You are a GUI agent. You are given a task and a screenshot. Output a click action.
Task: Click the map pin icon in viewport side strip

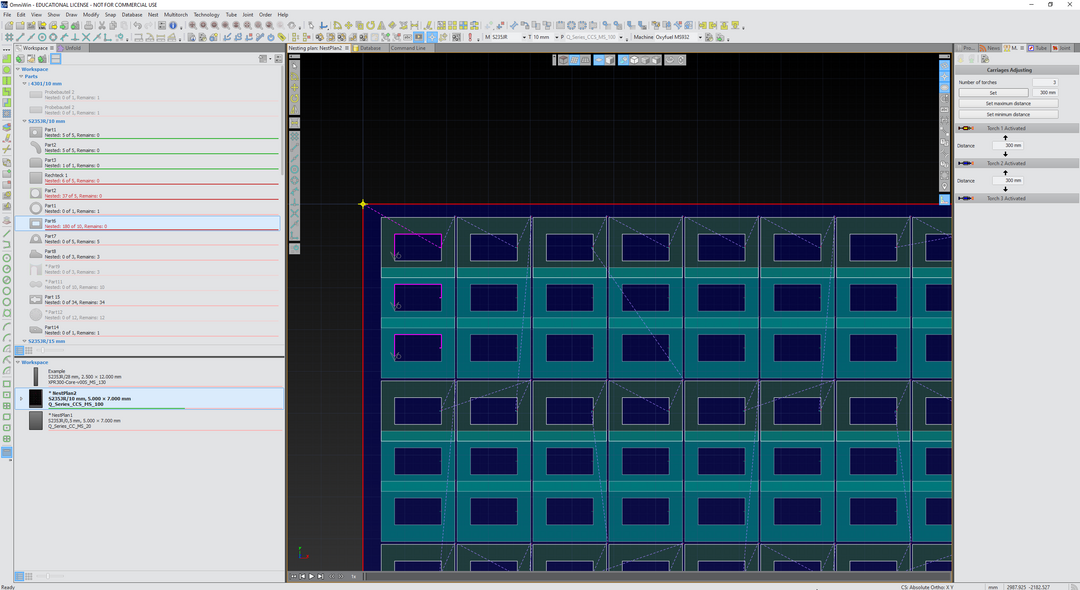pos(944,186)
